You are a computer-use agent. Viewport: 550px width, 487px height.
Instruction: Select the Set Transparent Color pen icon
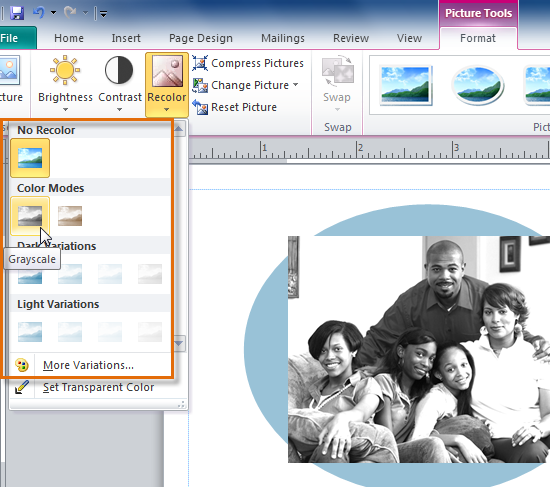22,387
